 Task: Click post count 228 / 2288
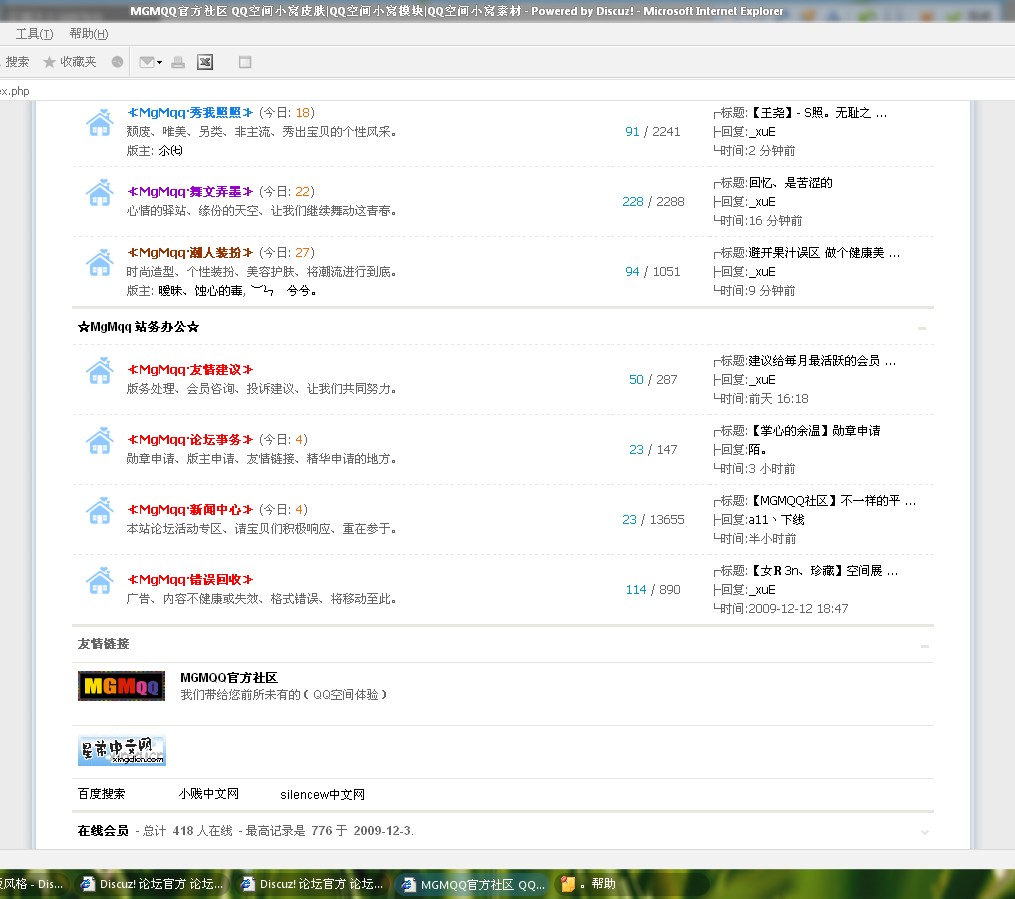[653, 201]
